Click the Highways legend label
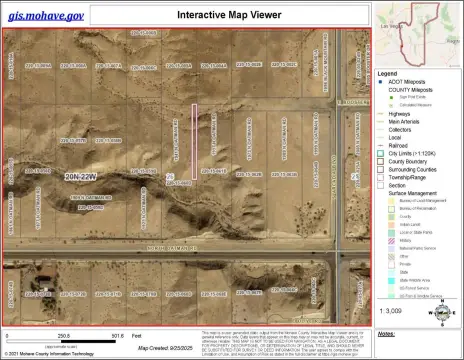Image resolution: width=464 pixels, height=360 pixels. click(399, 114)
